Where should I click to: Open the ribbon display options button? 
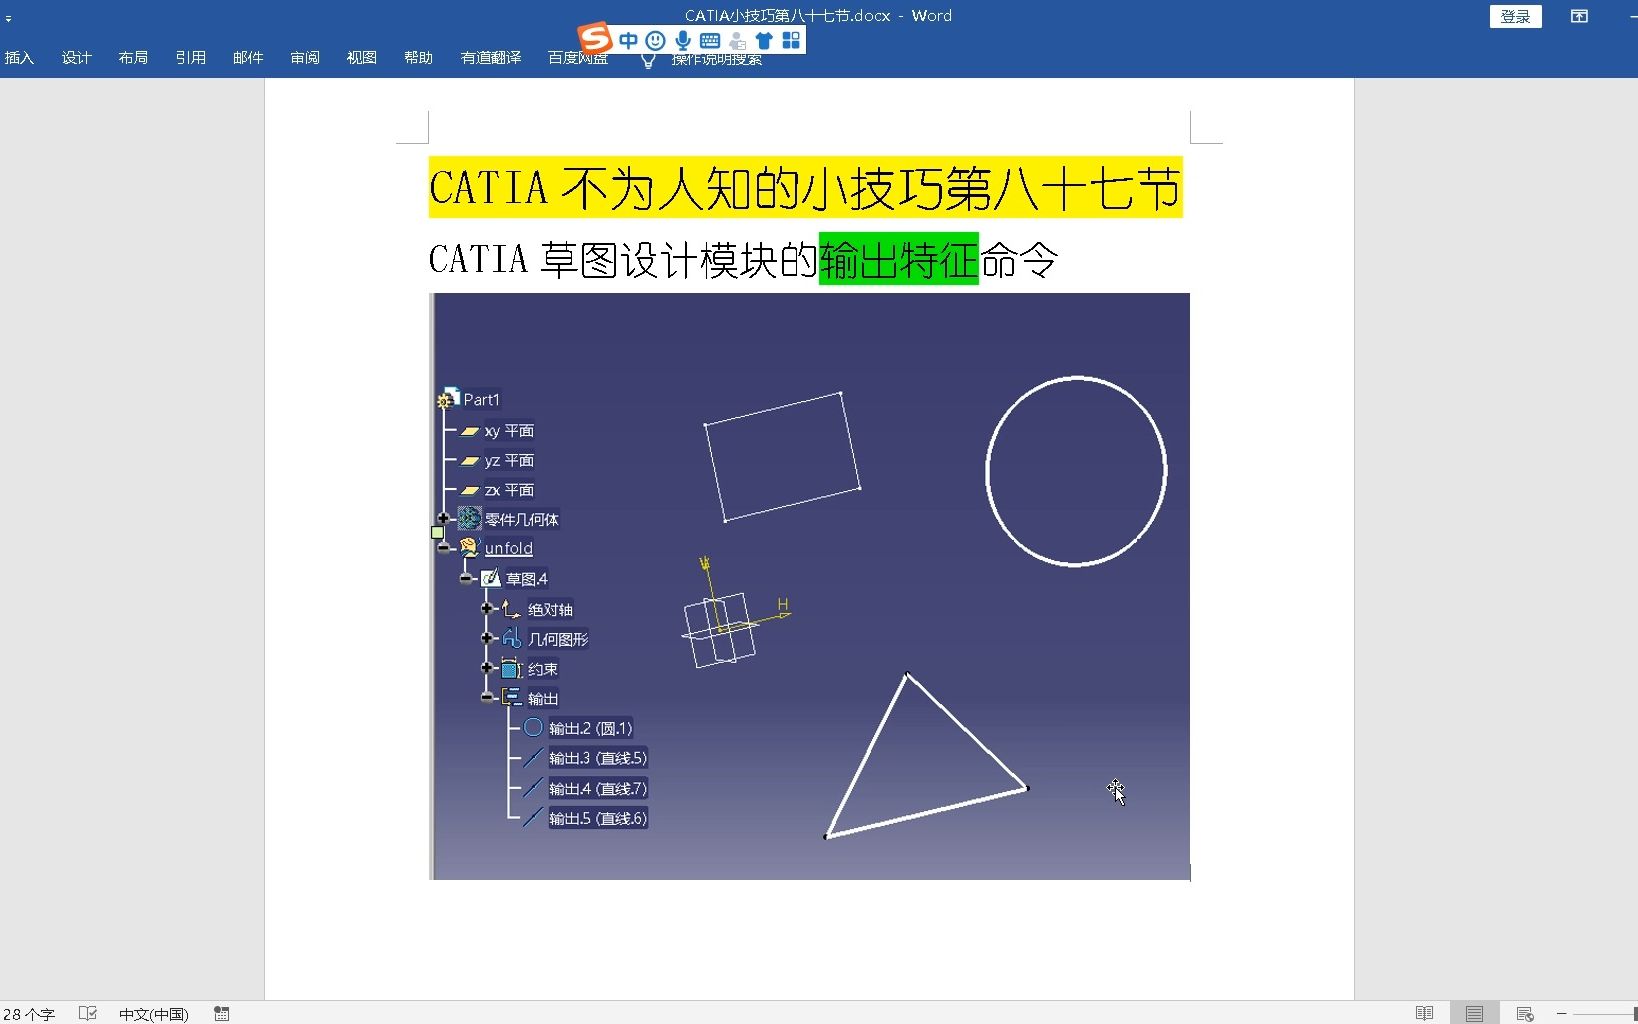pyautogui.click(x=1580, y=16)
